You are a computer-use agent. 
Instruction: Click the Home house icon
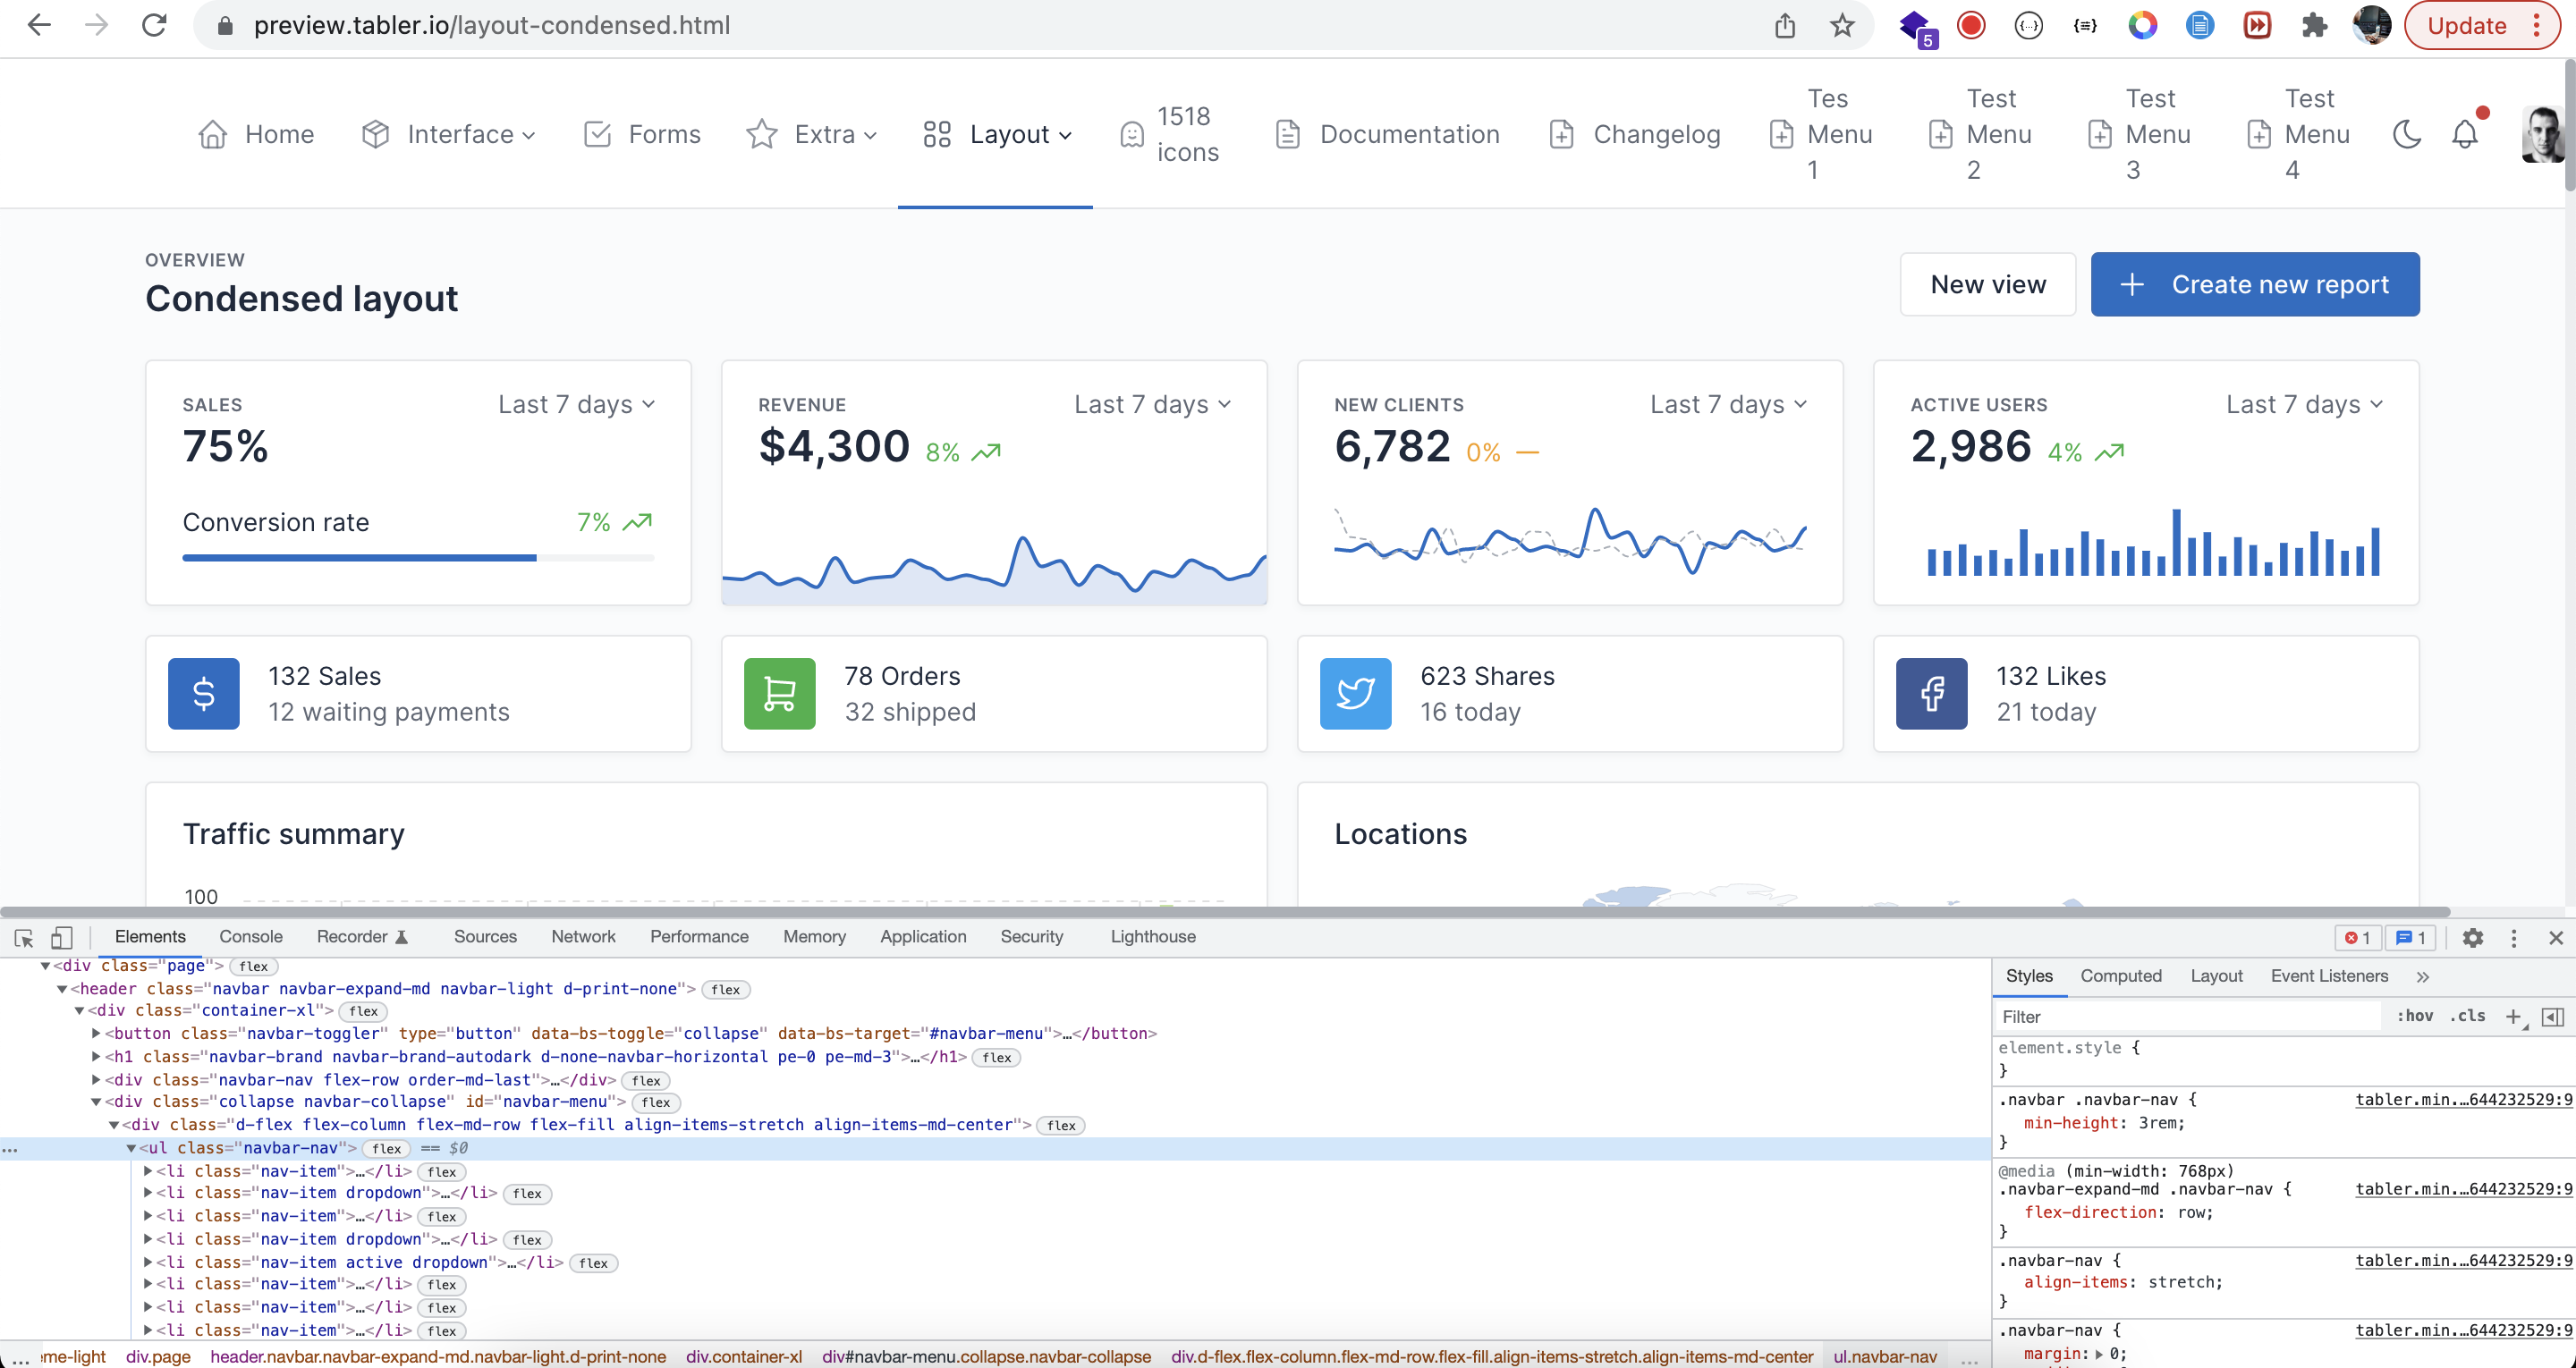tap(212, 134)
